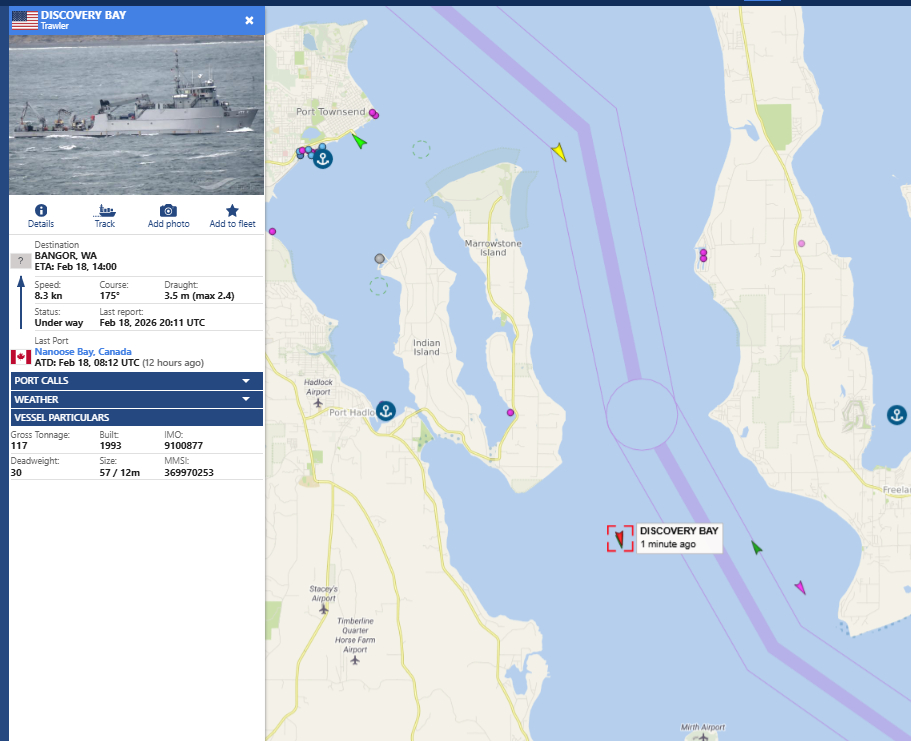
Task: Close the Discovery Bay vessel panel
Action: tap(249, 20)
